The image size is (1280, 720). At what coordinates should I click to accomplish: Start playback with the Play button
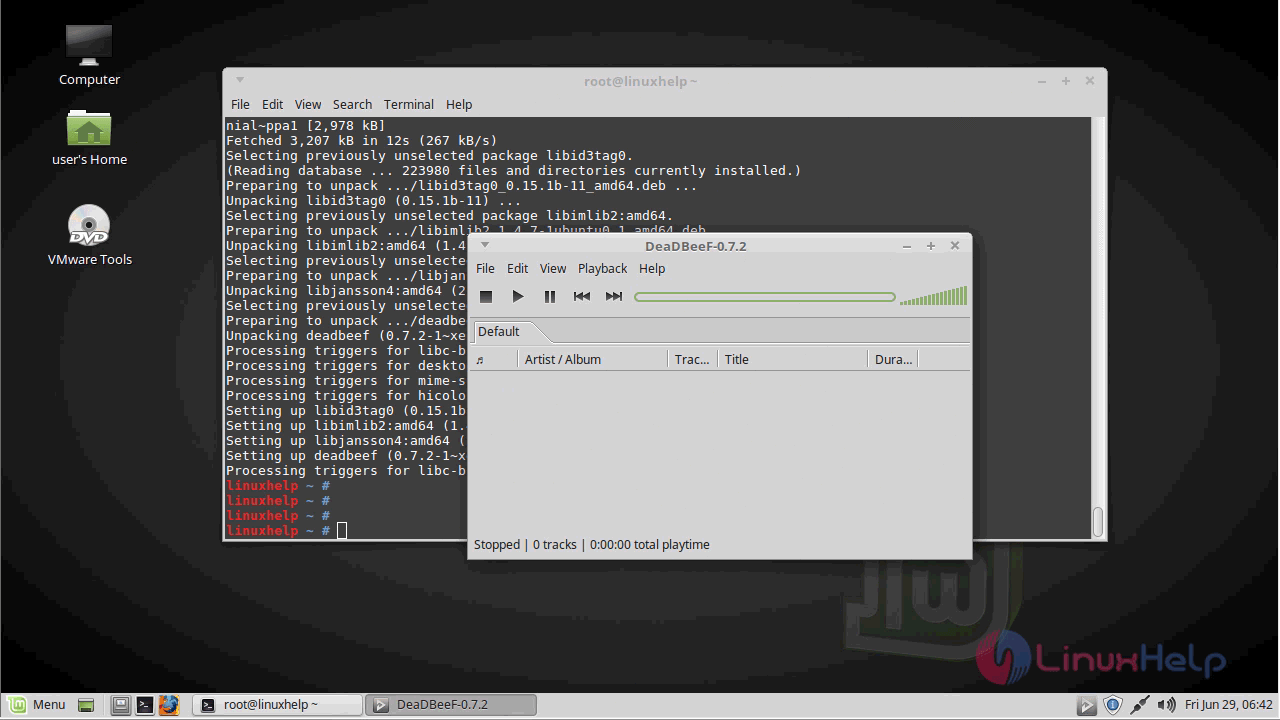(x=518, y=296)
